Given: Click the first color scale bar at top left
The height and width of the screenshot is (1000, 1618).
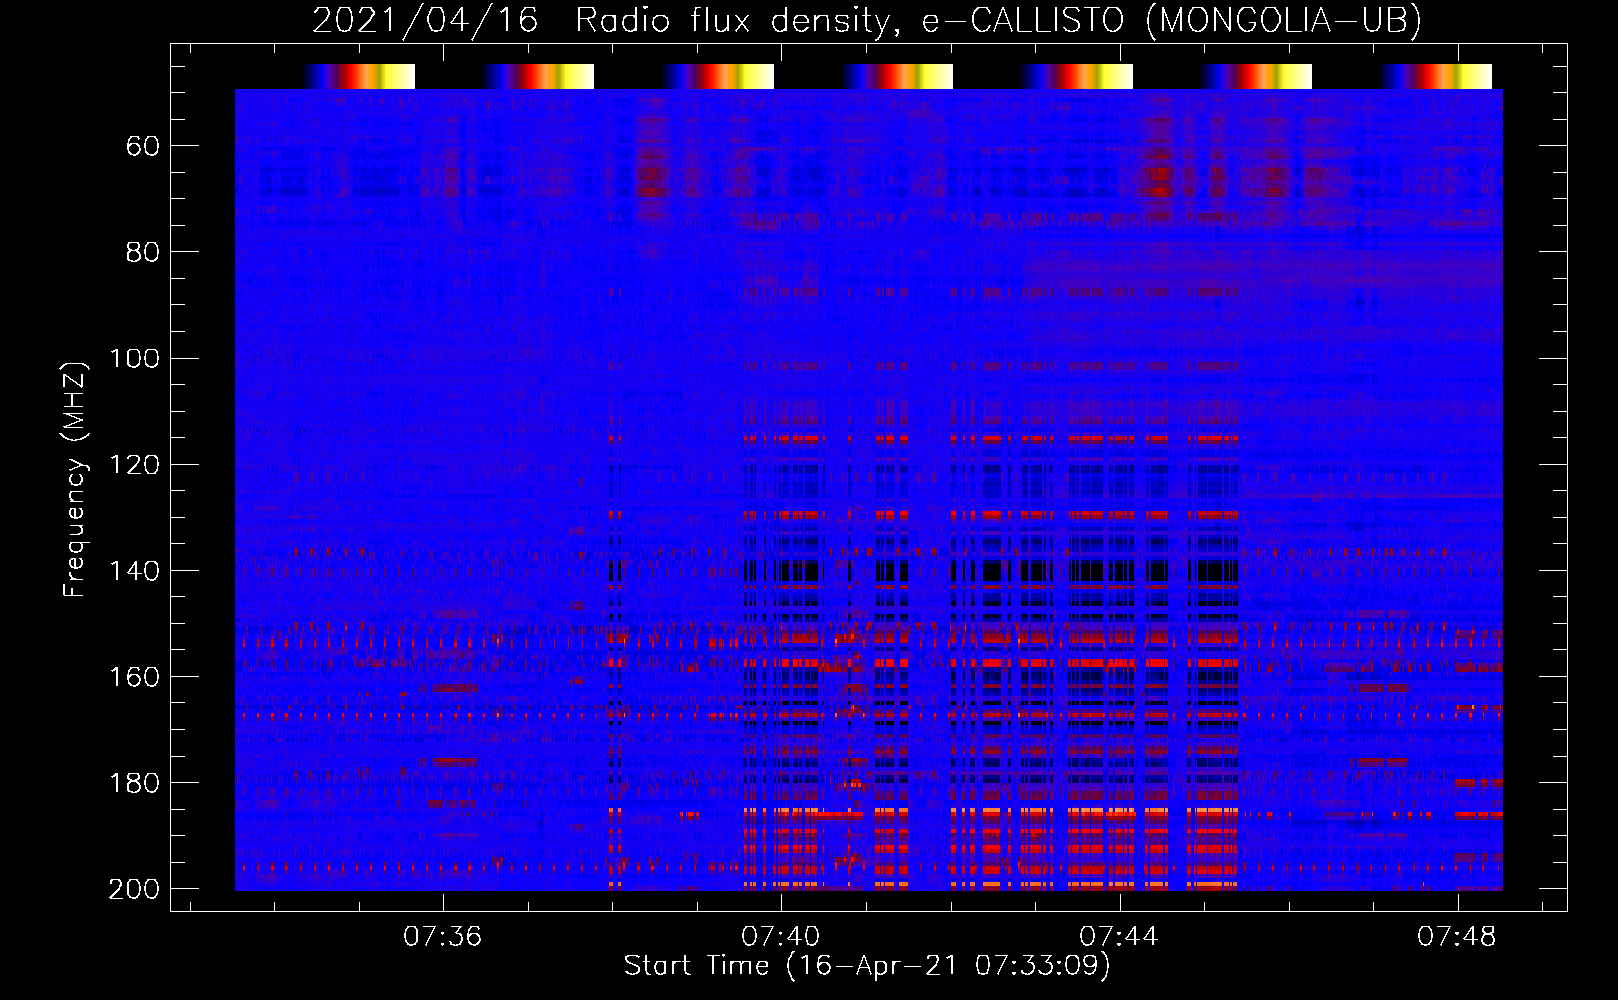Looking at the screenshot, I should pyautogui.click(x=359, y=77).
